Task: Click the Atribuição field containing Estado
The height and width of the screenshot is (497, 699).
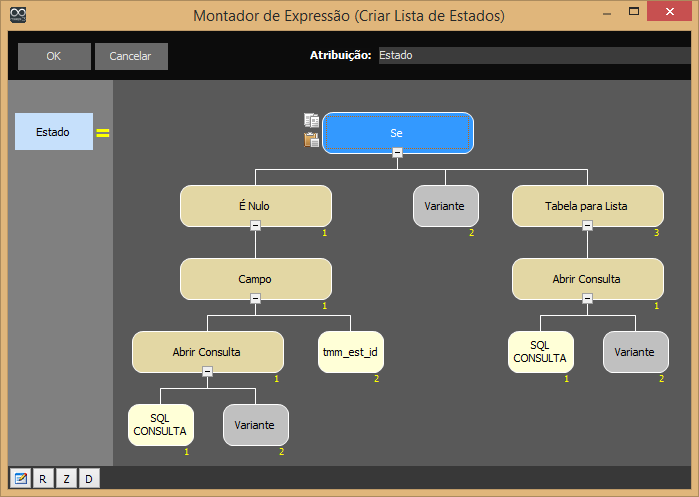Action: pyautogui.click(x=530, y=56)
